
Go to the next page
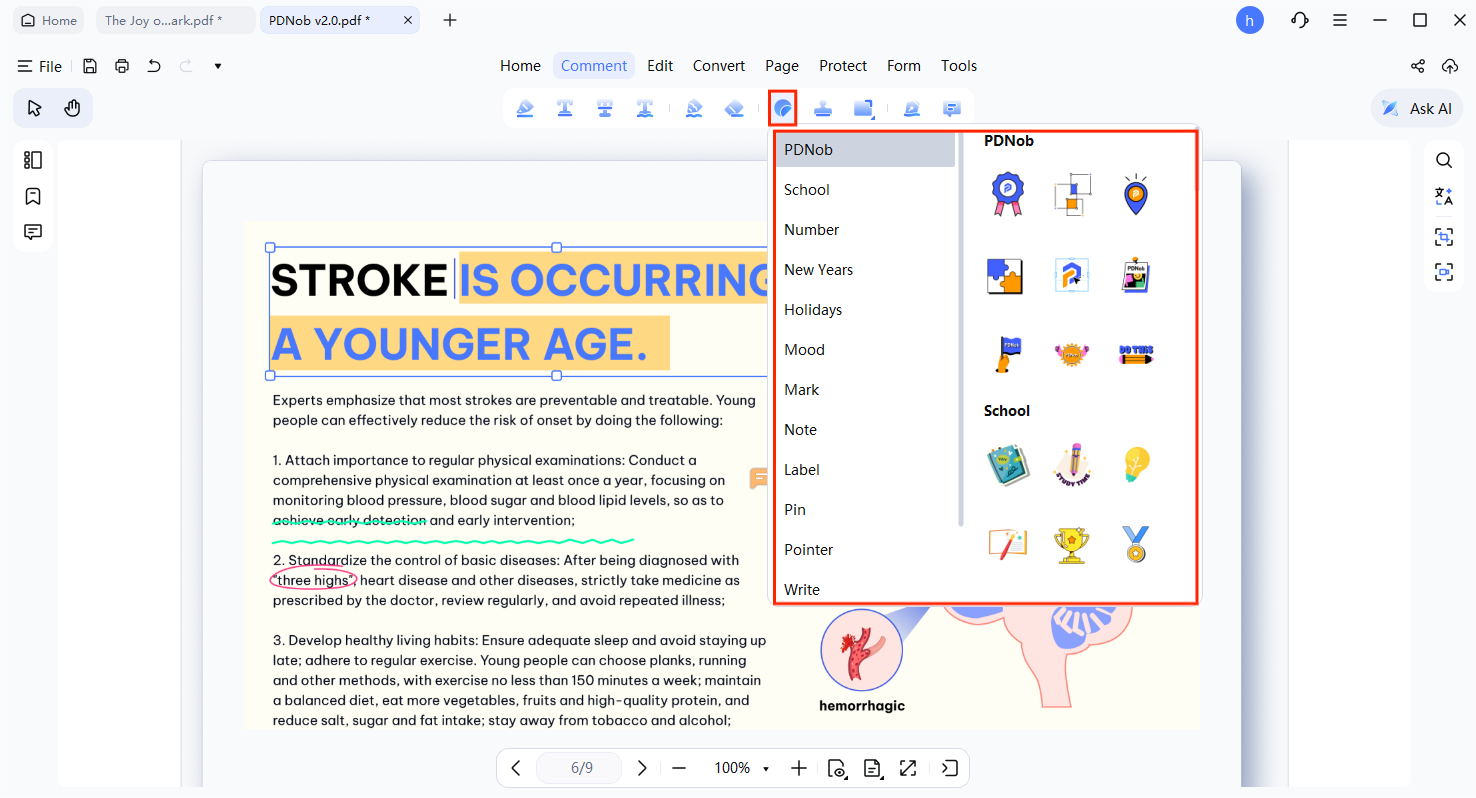pos(642,768)
